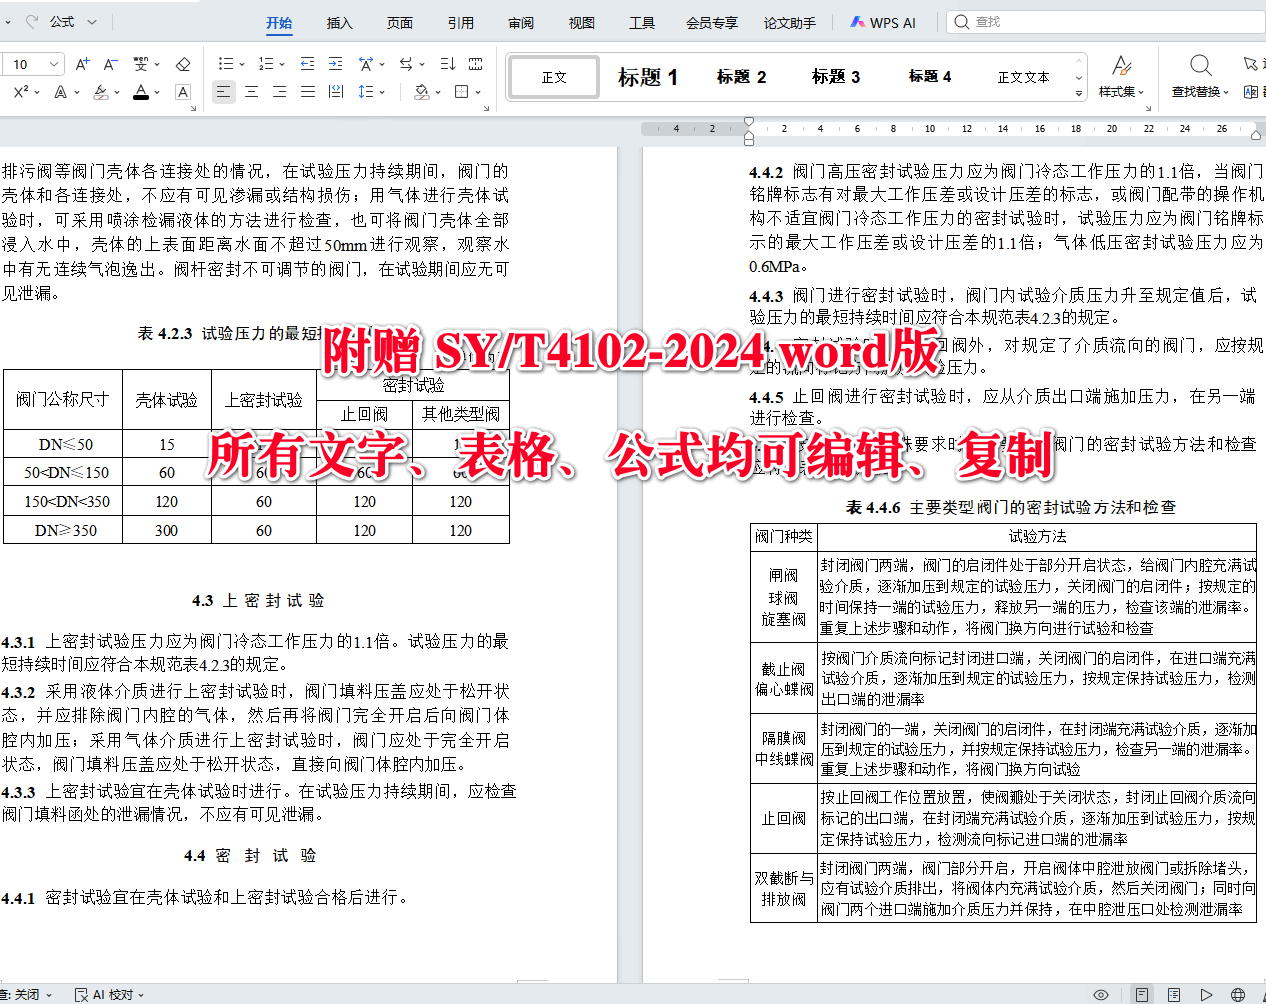1266x1004 pixels.
Task: Click the paragraph shading paint bucket icon
Action: 422,92
